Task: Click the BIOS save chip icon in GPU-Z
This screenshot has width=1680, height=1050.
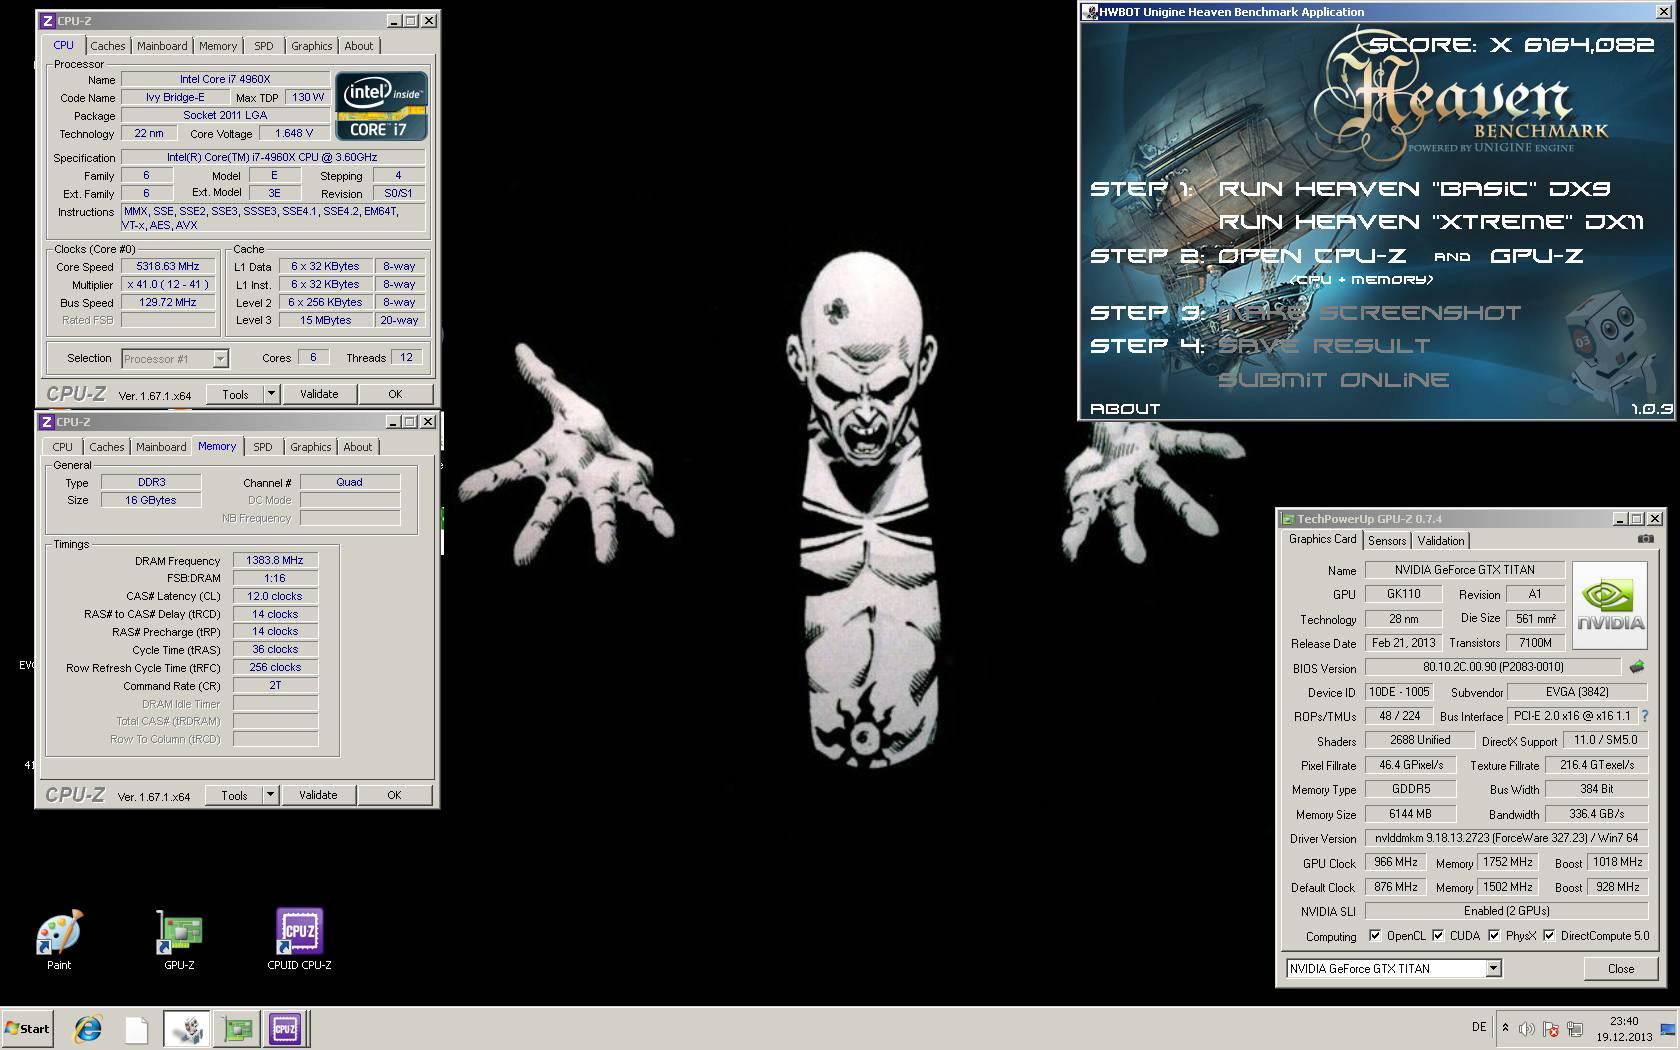Action: pos(1637,667)
